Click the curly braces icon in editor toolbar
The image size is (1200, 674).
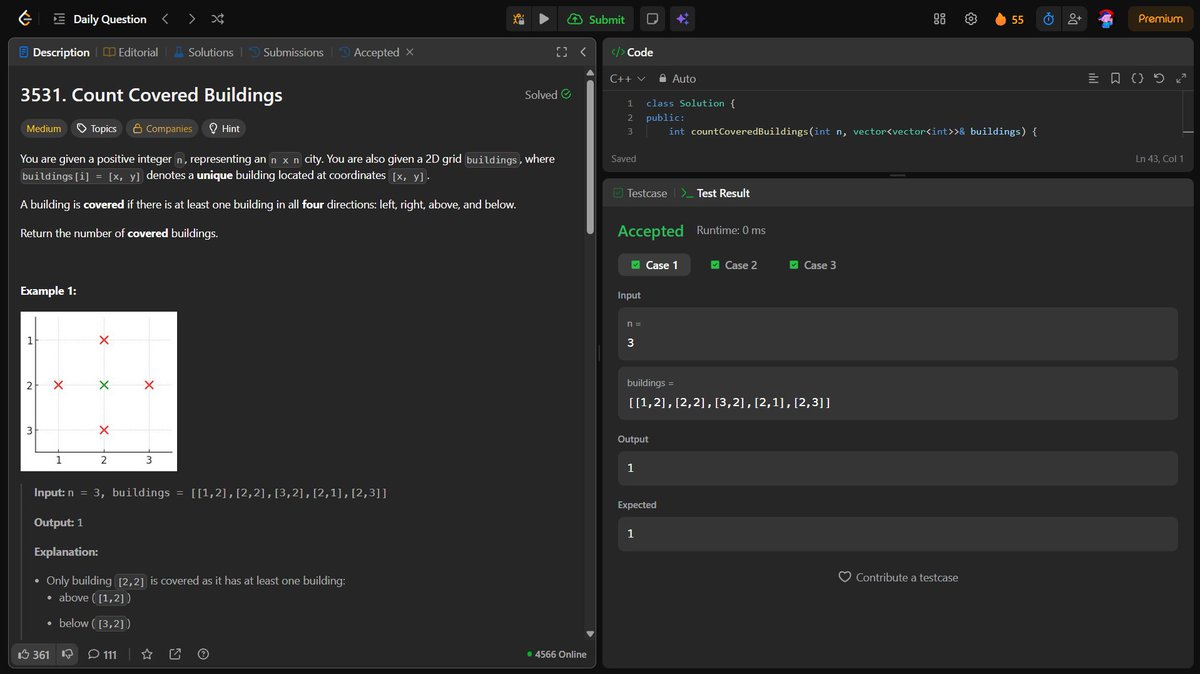pos(1137,78)
